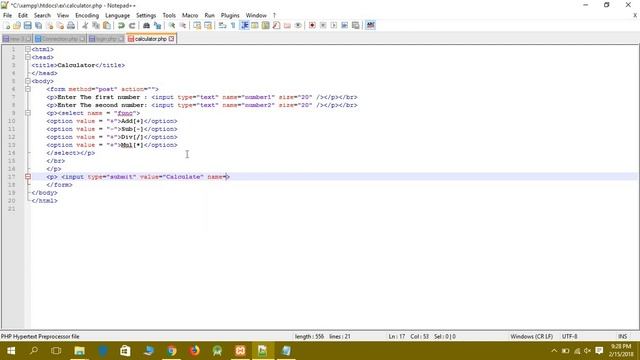Save the current file using toolbar

click(27, 25)
